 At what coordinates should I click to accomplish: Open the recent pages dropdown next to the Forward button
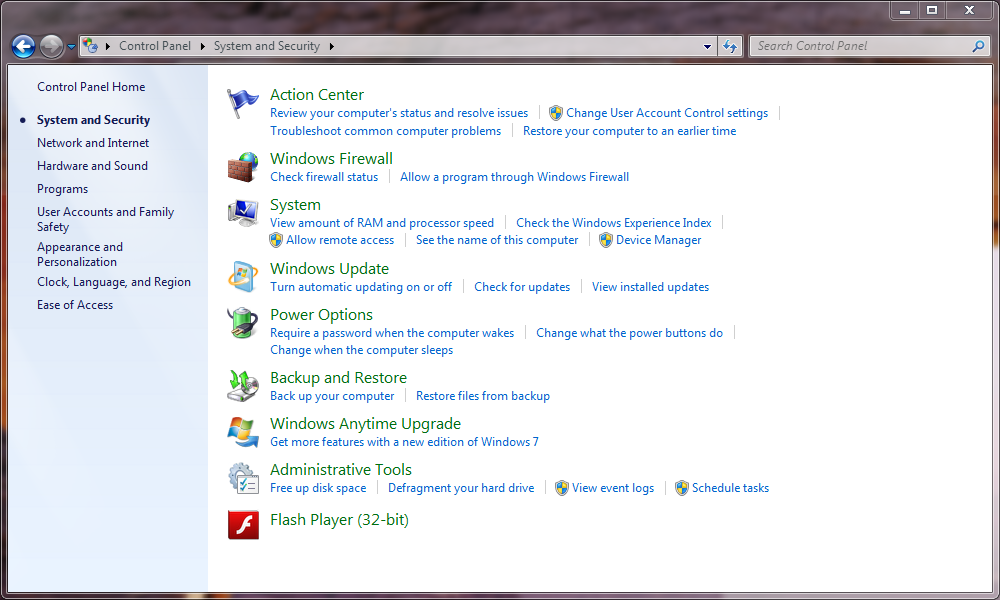coord(71,47)
